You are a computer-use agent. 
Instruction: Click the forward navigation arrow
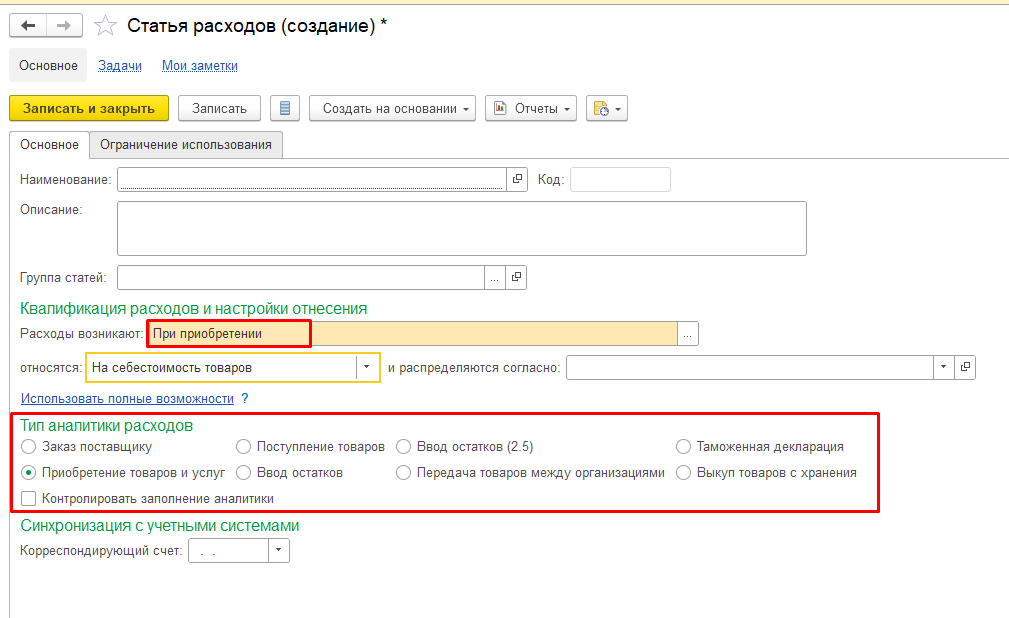pos(65,26)
